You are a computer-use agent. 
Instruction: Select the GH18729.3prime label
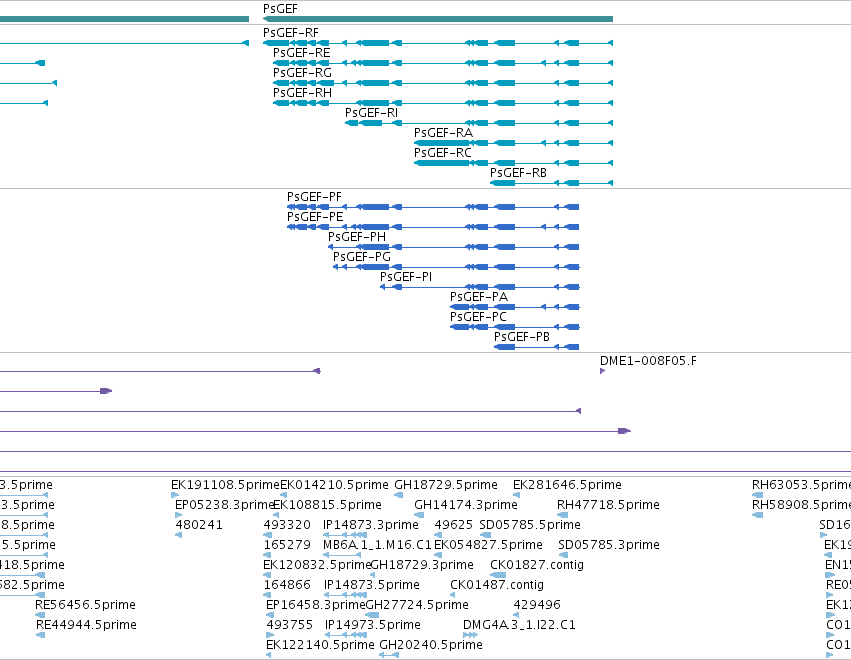[x=422, y=565]
